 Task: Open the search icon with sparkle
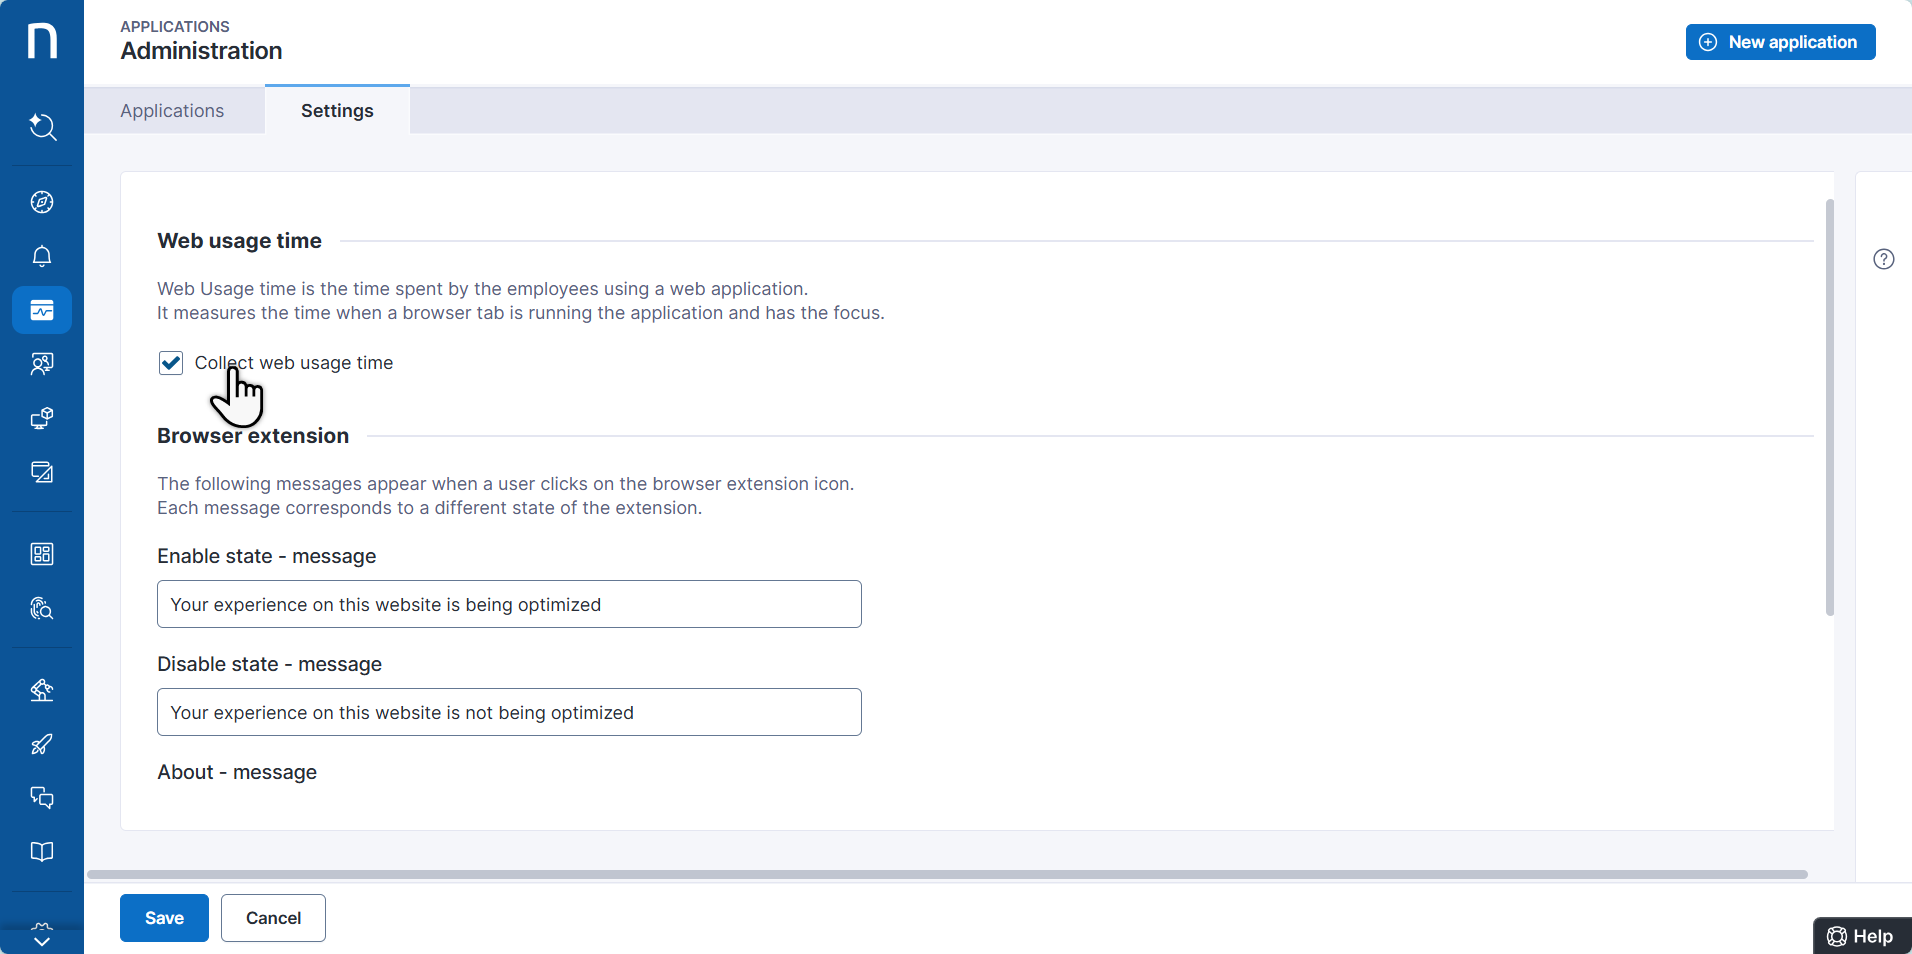tap(42, 127)
